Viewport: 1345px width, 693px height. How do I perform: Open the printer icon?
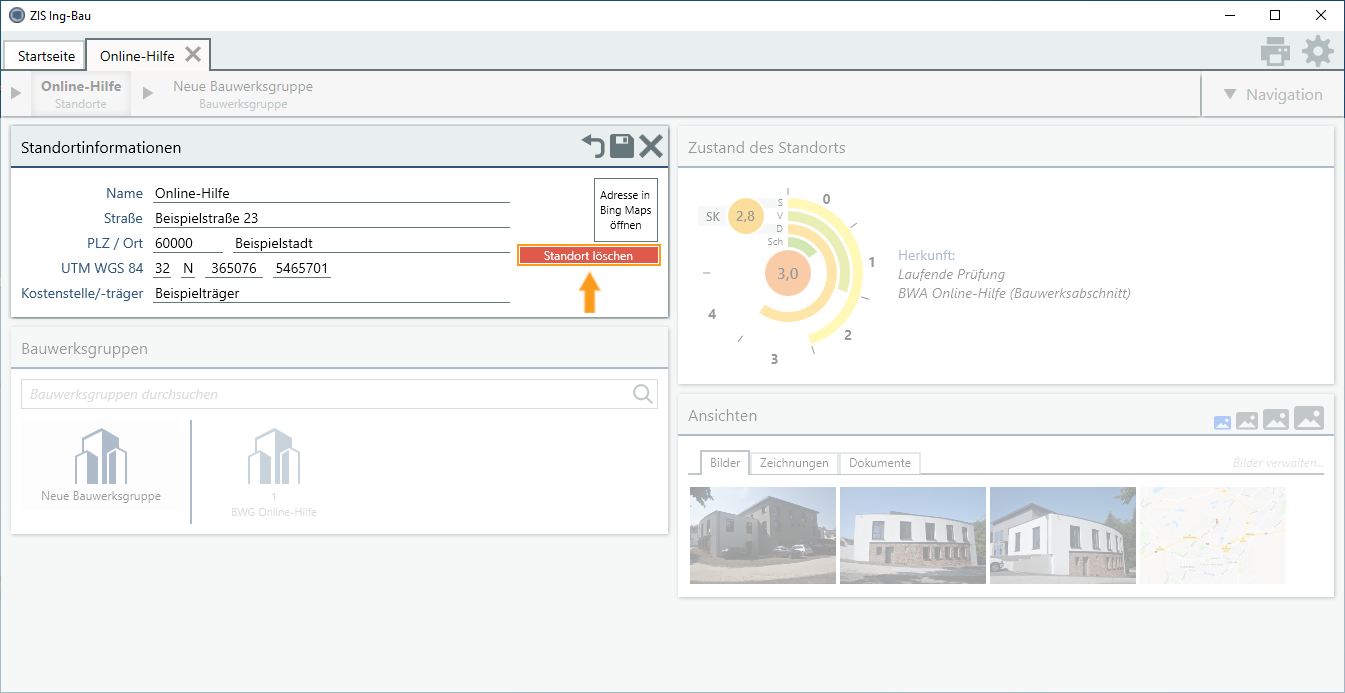click(x=1275, y=52)
